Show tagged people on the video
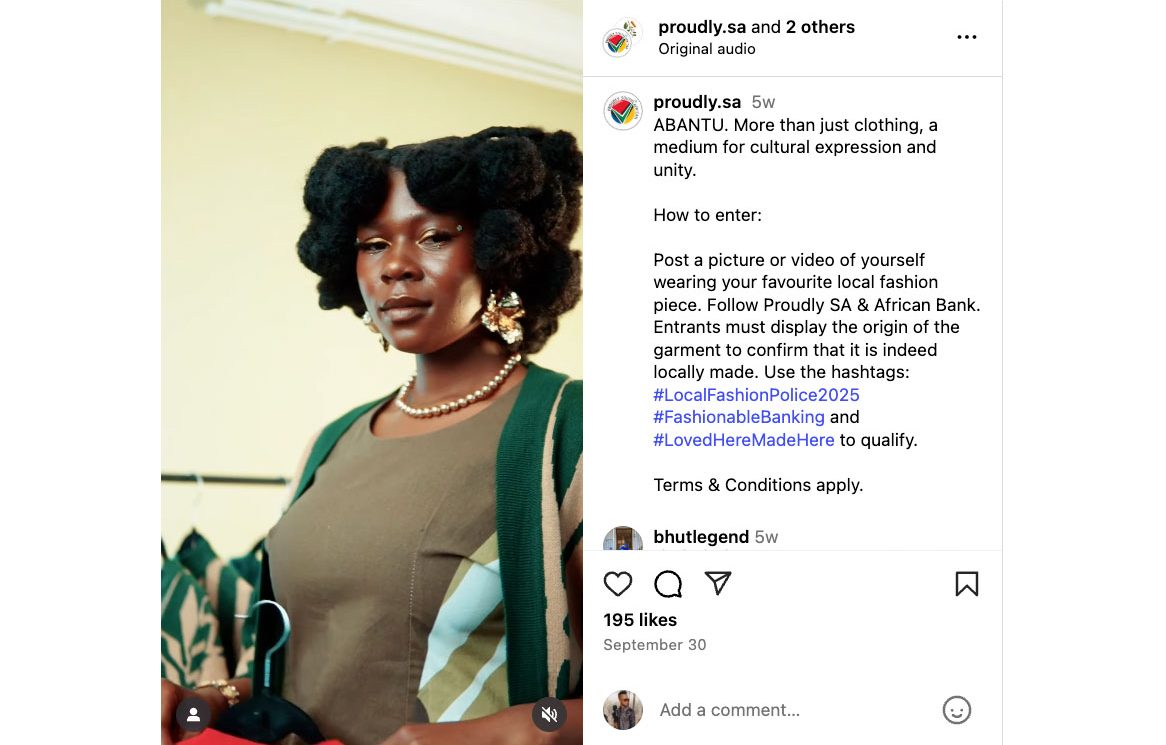This screenshot has height=745, width=1166. (x=193, y=714)
